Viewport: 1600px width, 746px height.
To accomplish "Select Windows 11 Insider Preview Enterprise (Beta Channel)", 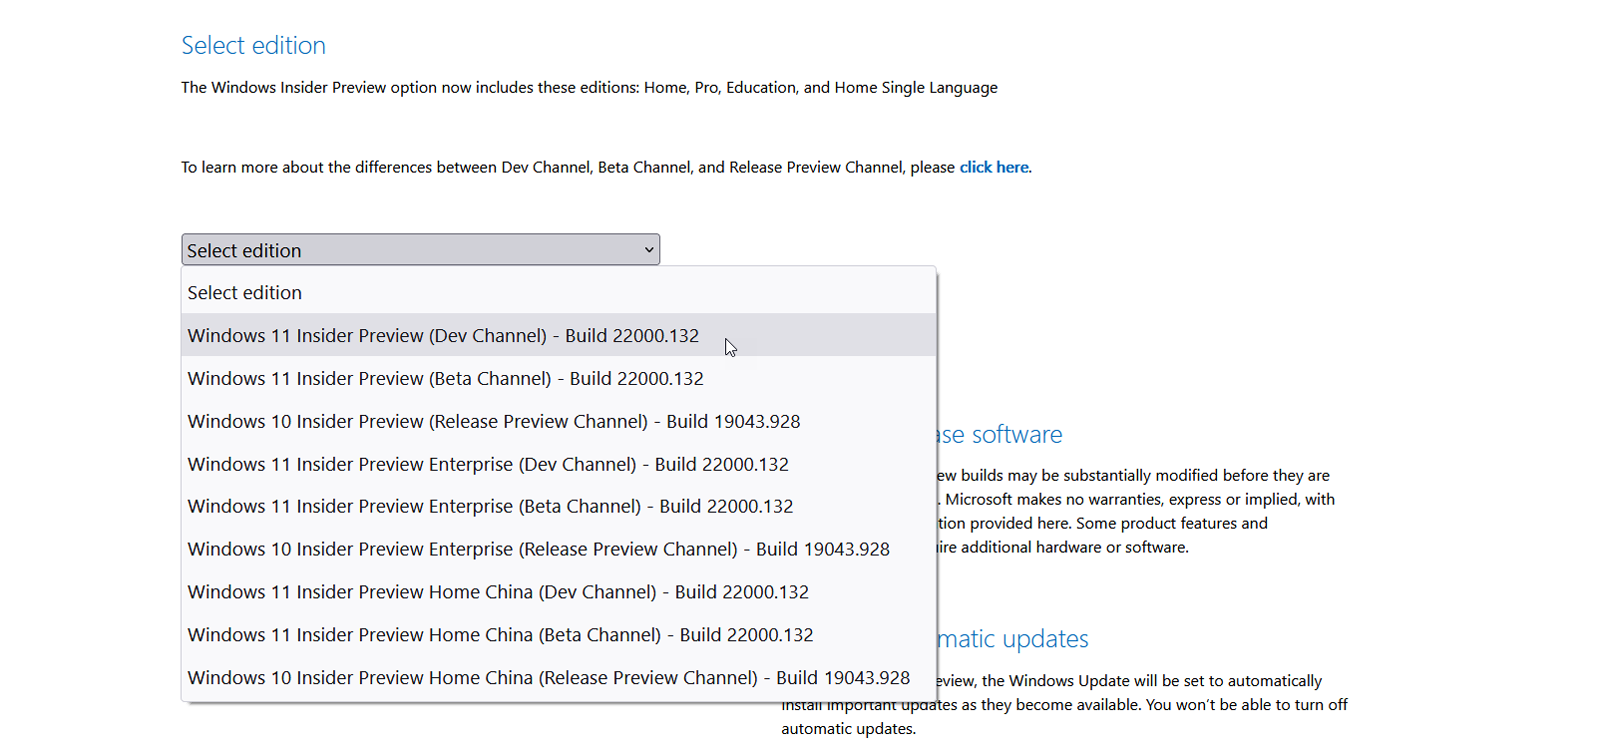I will (x=558, y=506).
